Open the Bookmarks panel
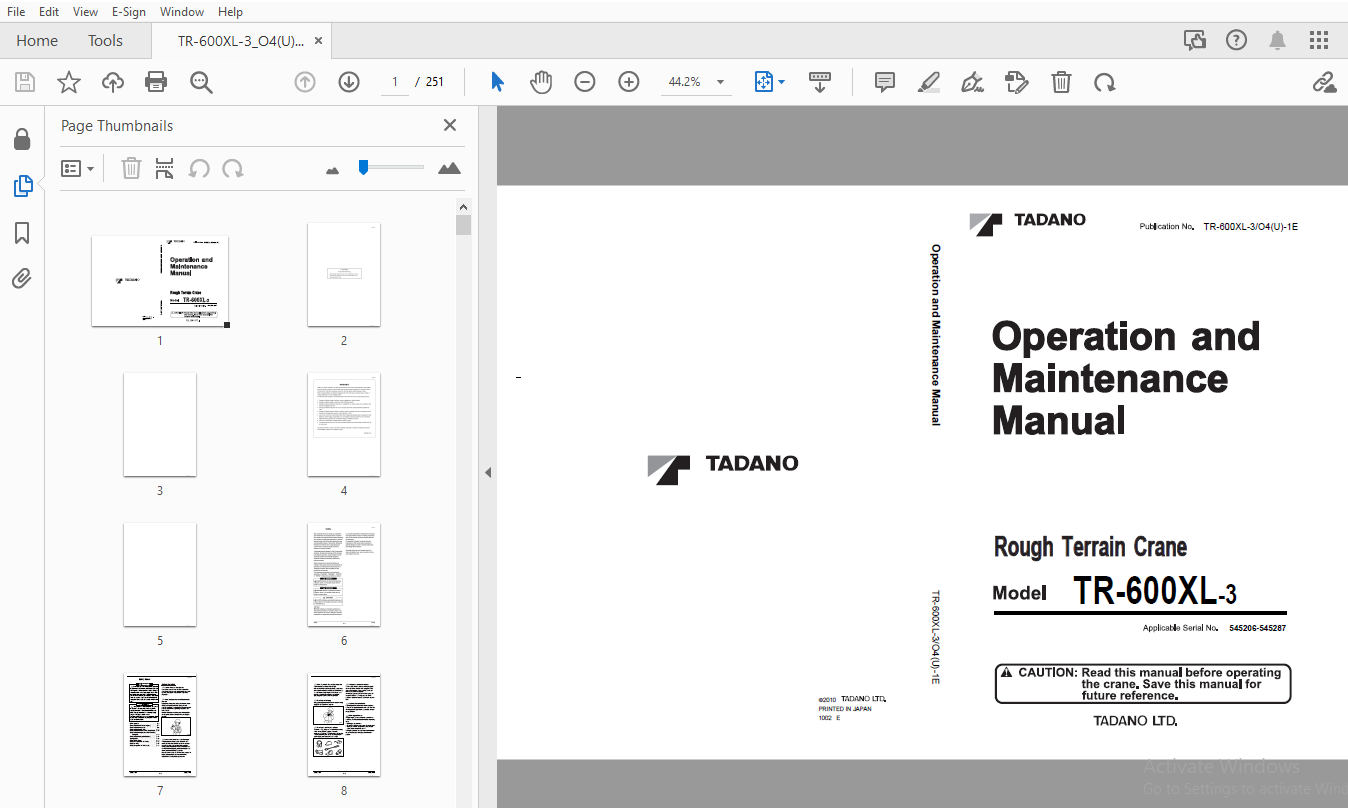1348x808 pixels. tap(22, 233)
